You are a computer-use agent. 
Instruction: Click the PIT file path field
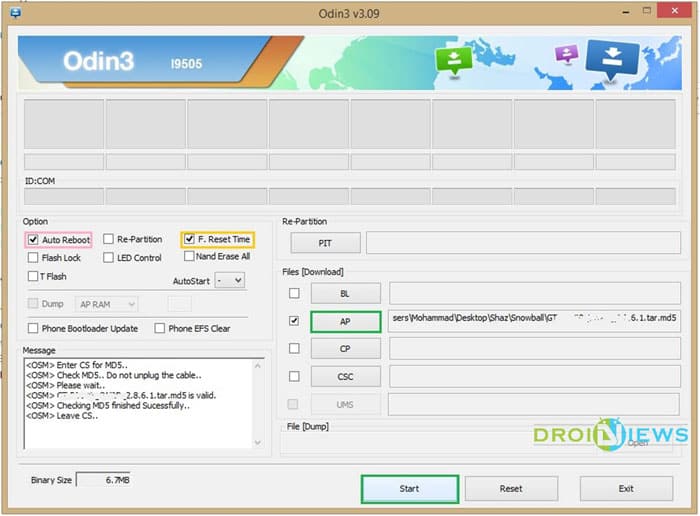tap(524, 243)
